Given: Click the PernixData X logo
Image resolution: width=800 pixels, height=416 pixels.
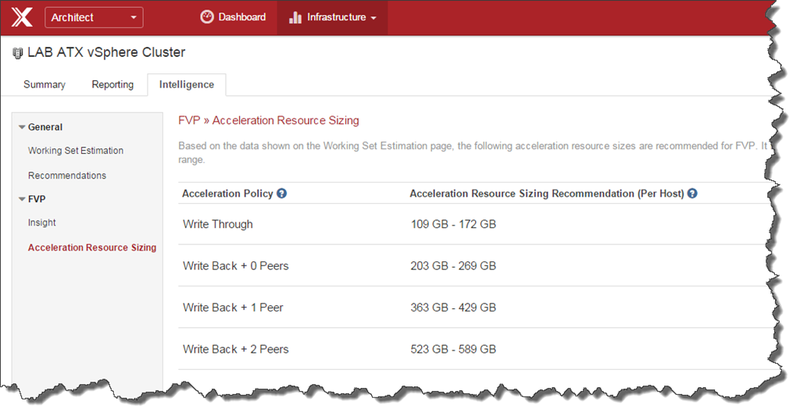Looking at the screenshot, I should coord(22,17).
